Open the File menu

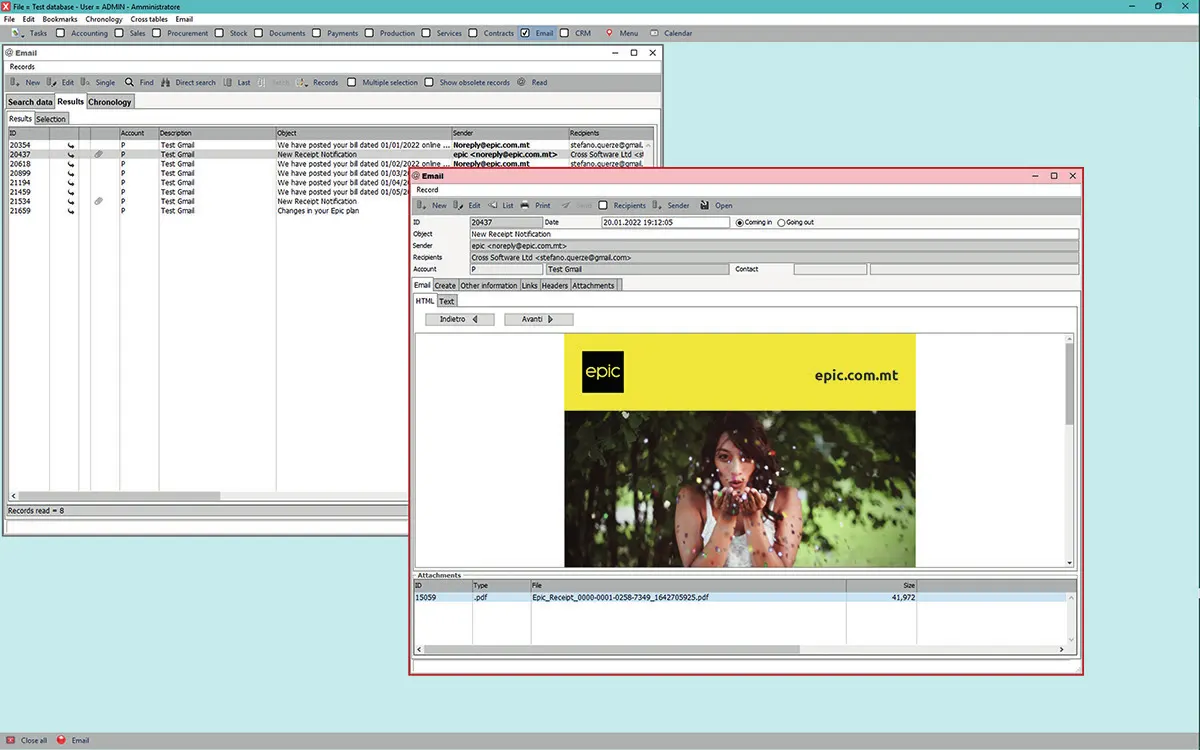tap(9, 19)
